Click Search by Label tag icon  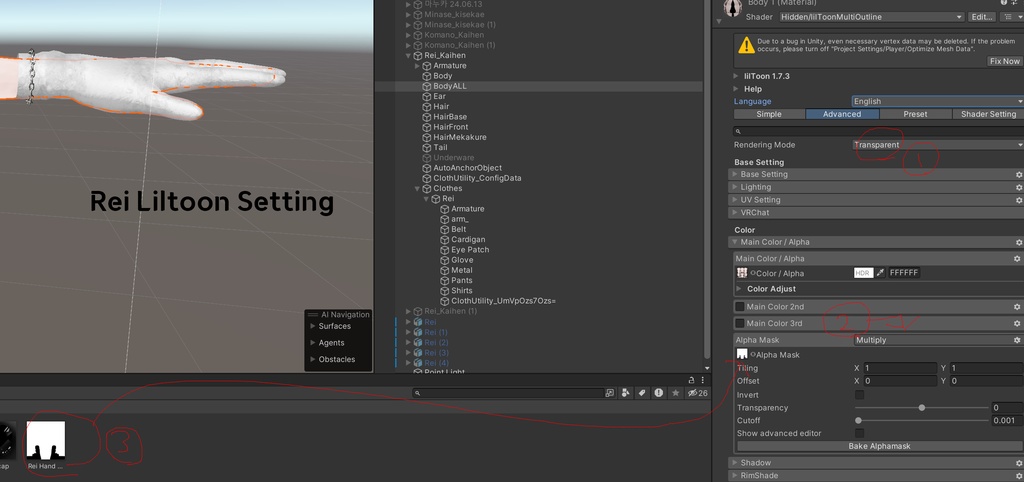pyautogui.click(x=642, y=393)
